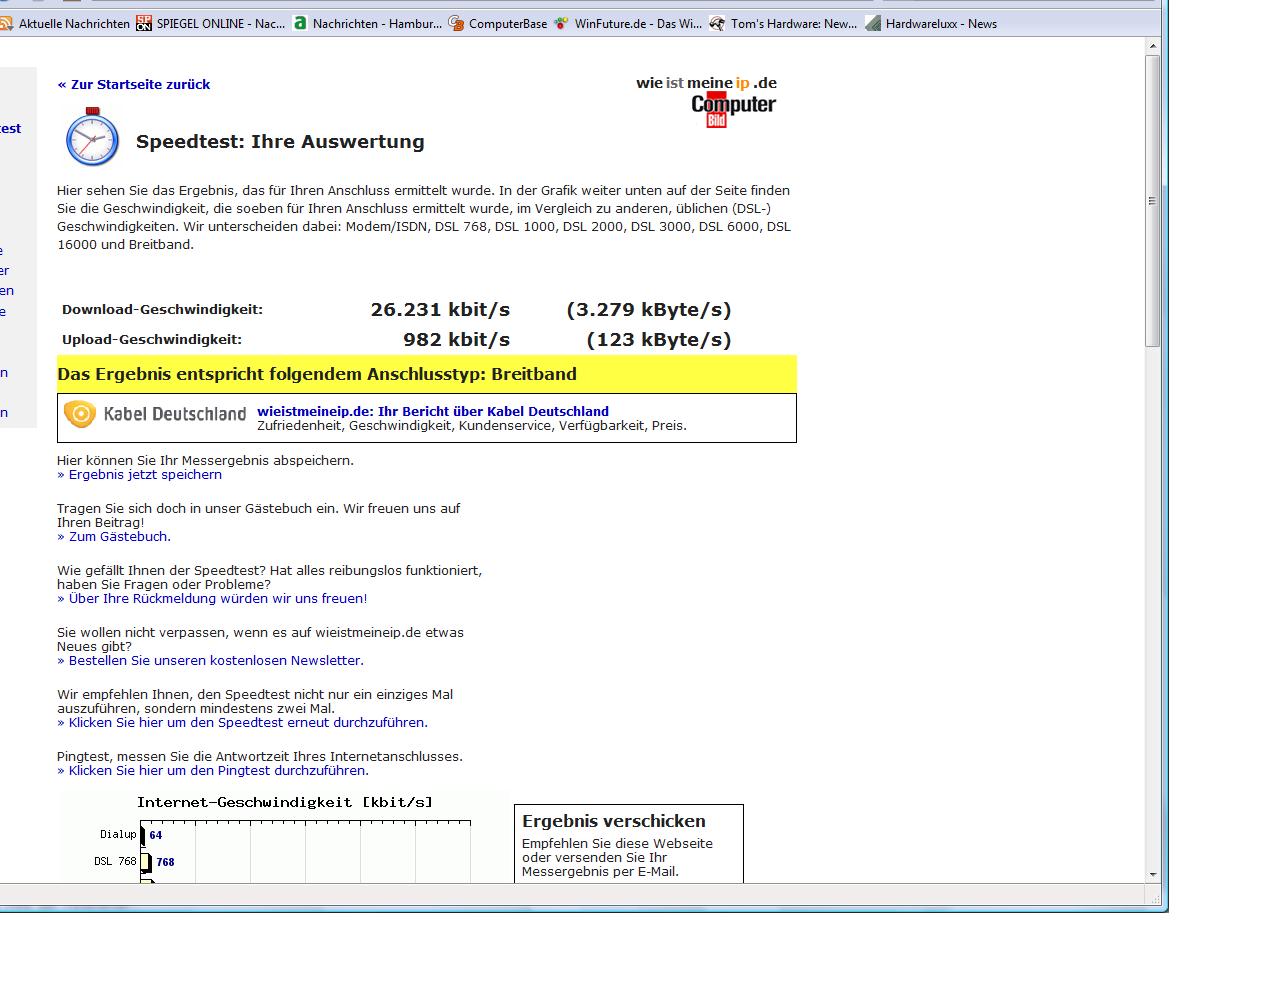Open the Nachrichten - Hamburg bookmark

[x=367, y=23]
